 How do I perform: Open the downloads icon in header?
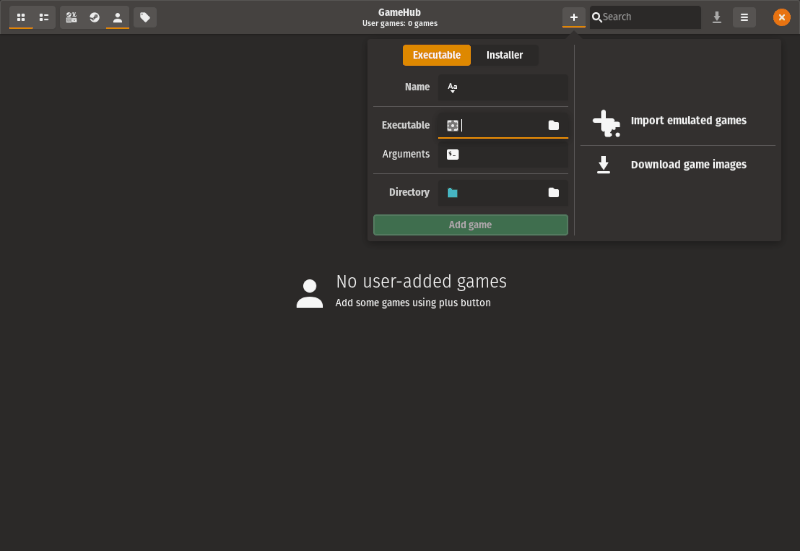point(717,17)
